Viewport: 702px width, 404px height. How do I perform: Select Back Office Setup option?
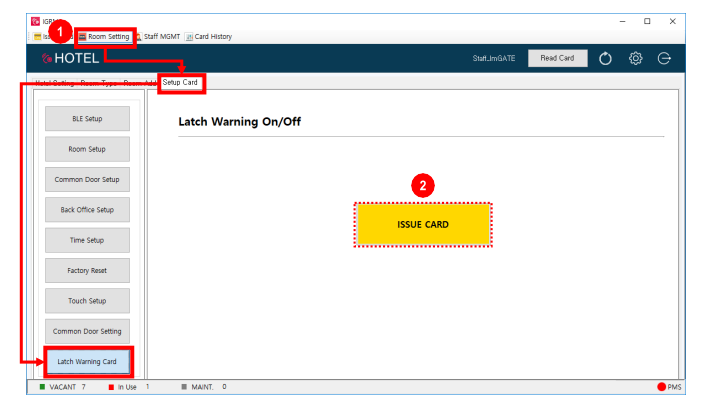[87, 210]
